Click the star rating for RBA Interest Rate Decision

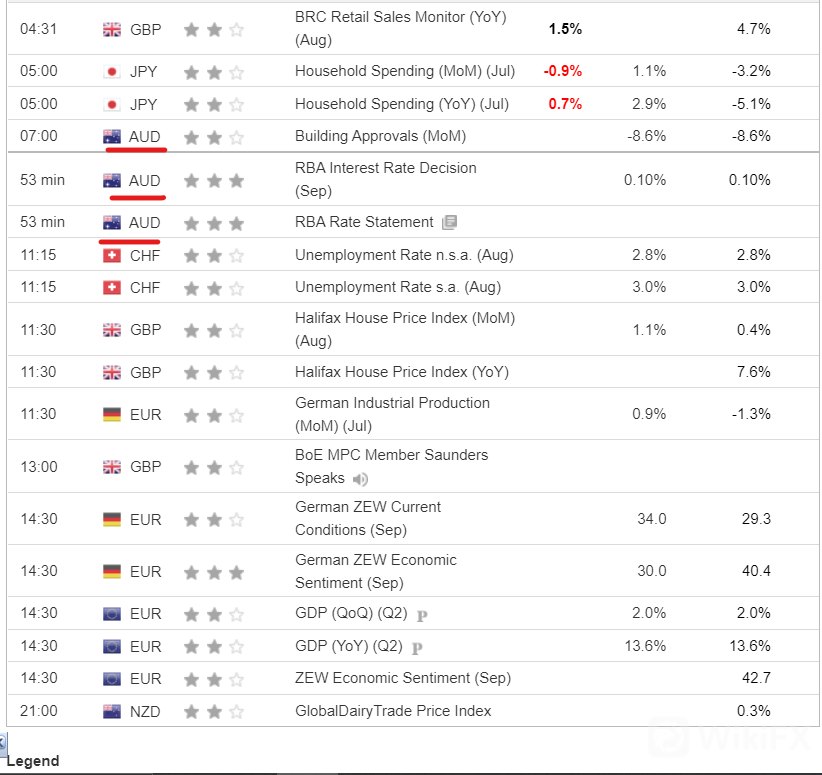click(213, 180)
